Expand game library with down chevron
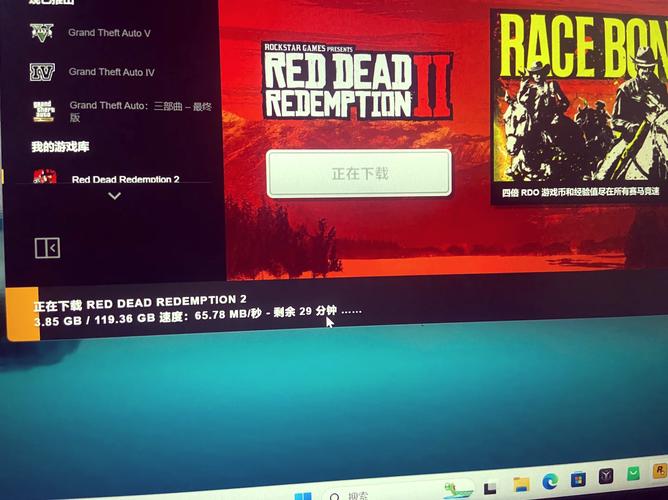668x500 pixels. point(114,196)
